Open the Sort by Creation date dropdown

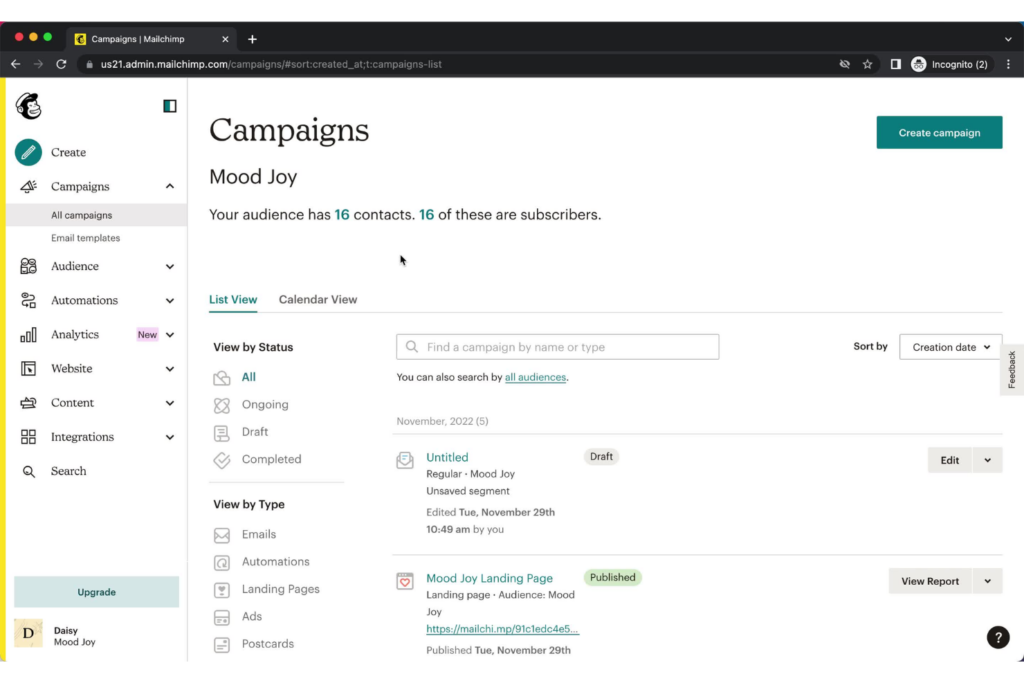[950, 347]
